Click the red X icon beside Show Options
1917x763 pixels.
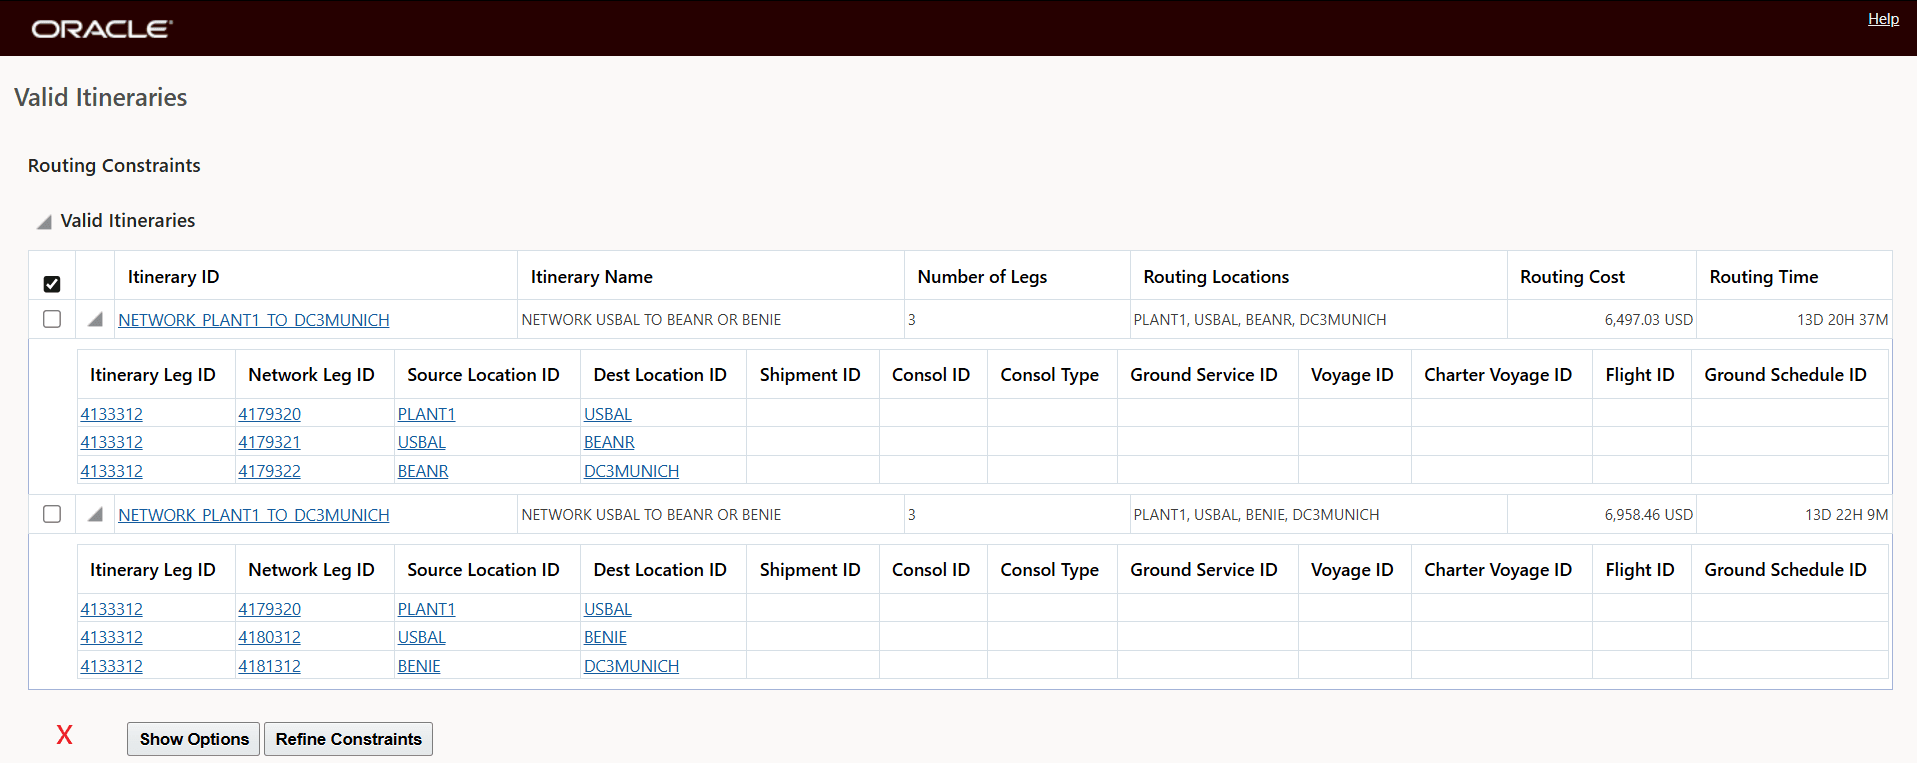(x=64, y=735)
